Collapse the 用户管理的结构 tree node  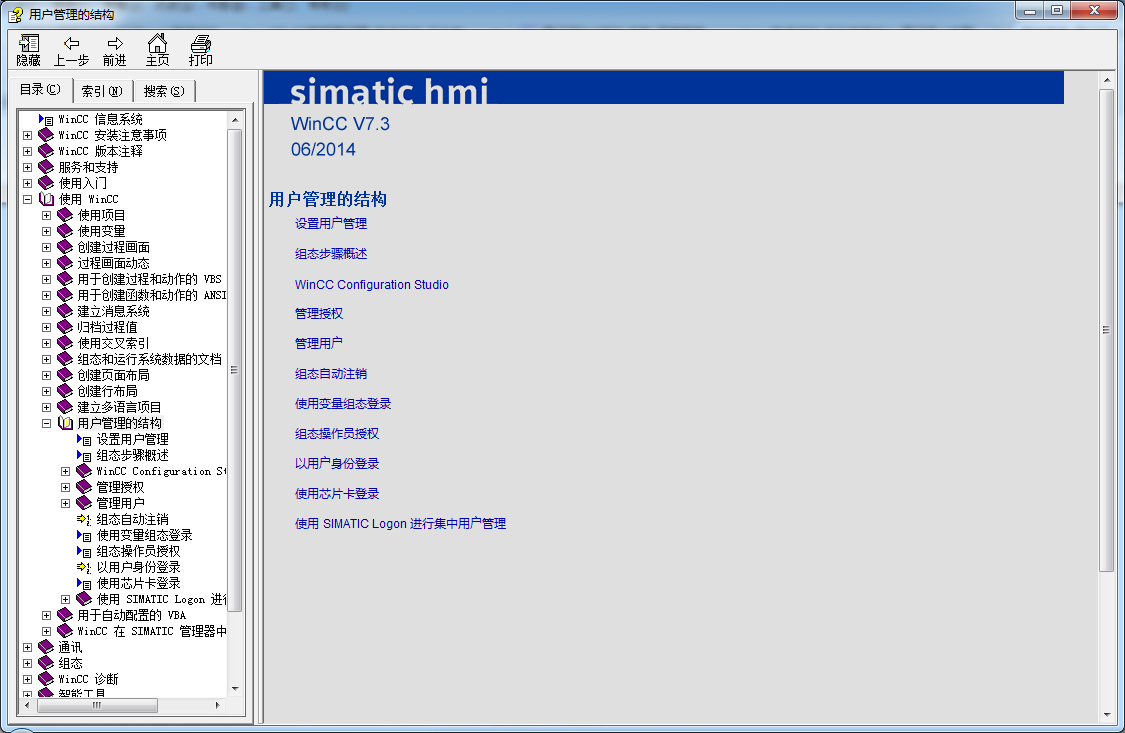pos(47,423)
